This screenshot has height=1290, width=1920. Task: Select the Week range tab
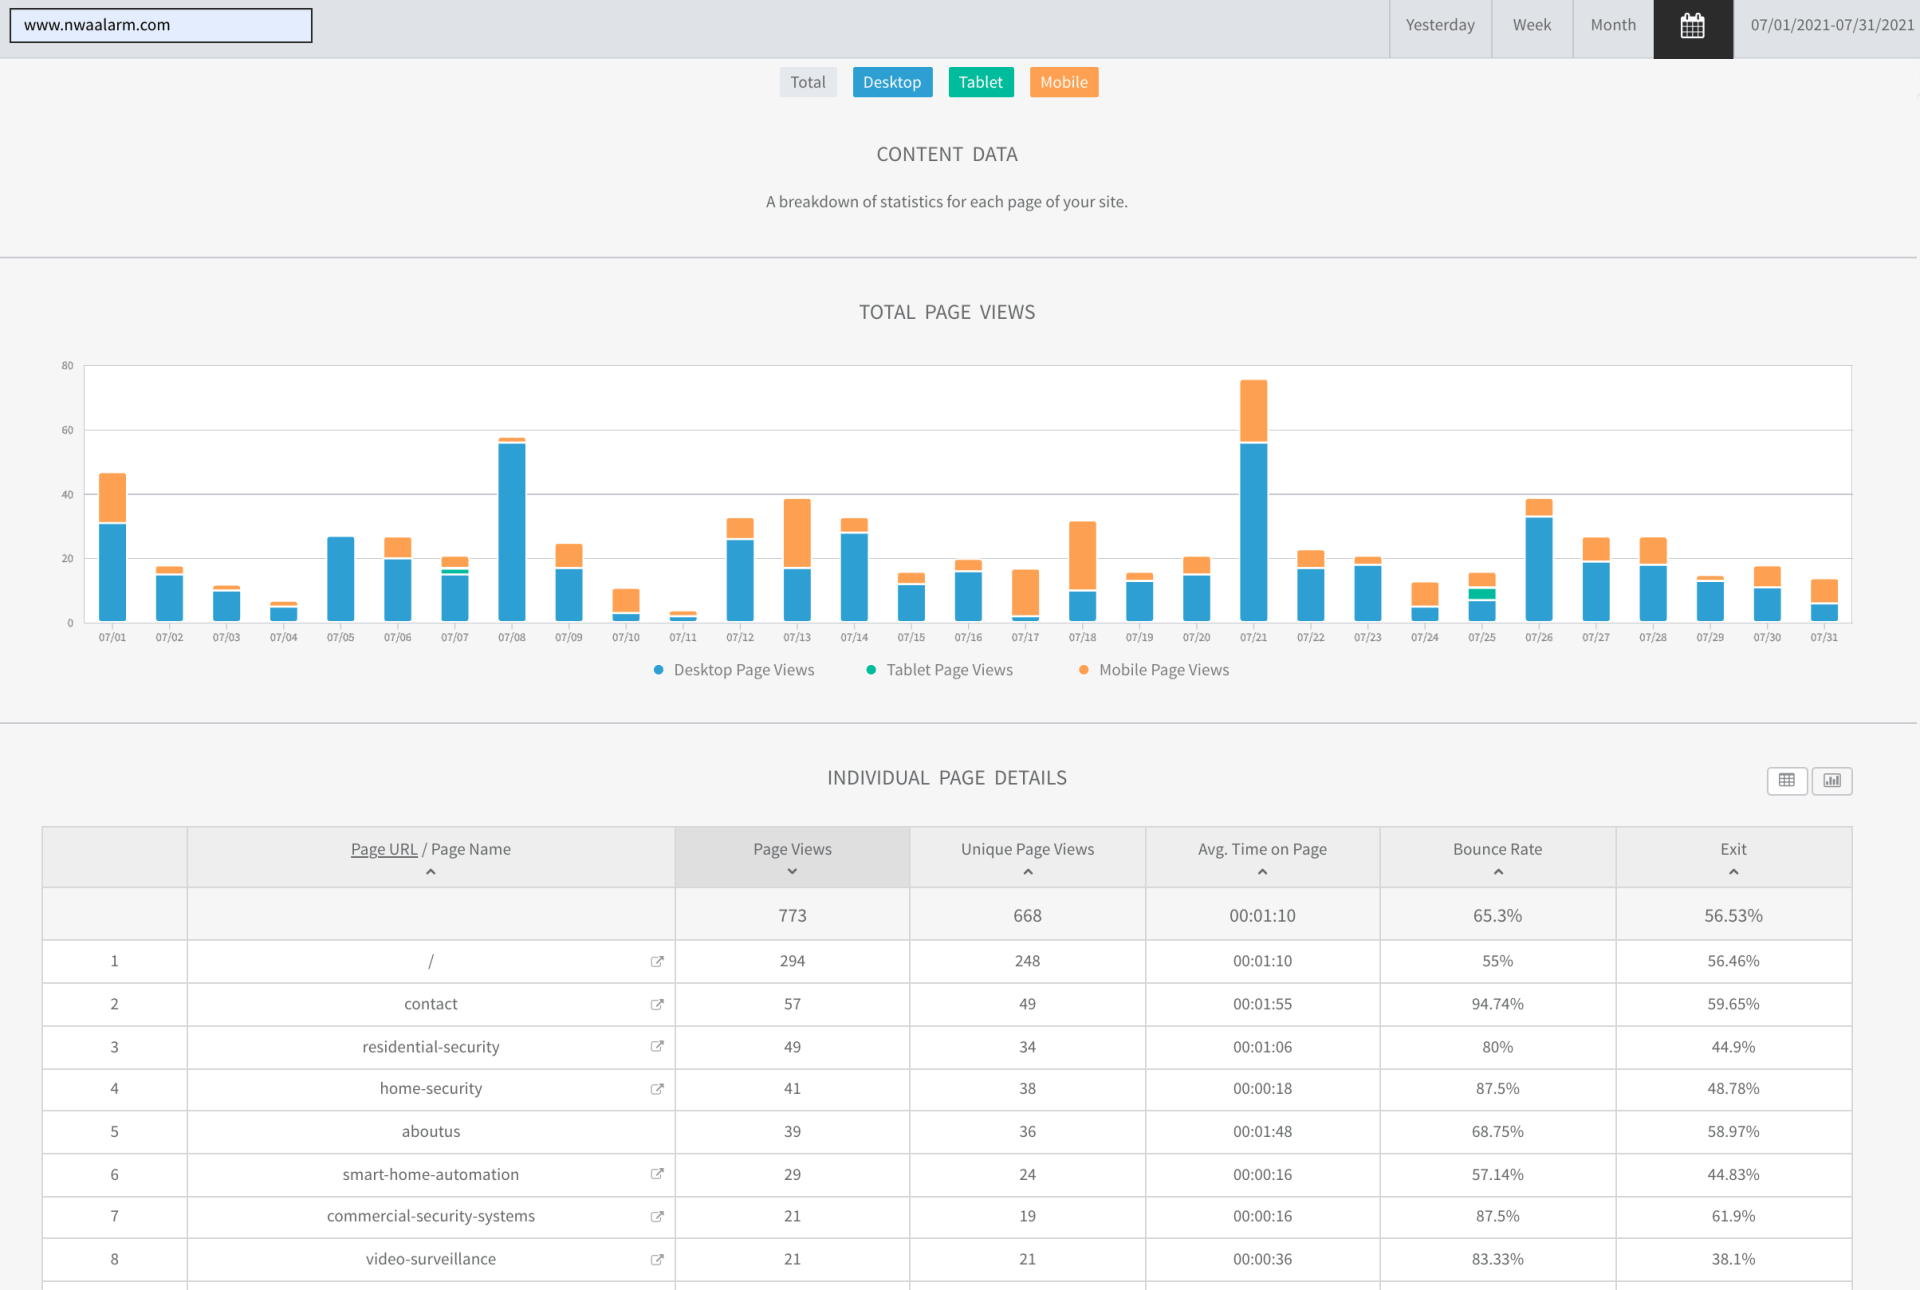click(1531, 25)
